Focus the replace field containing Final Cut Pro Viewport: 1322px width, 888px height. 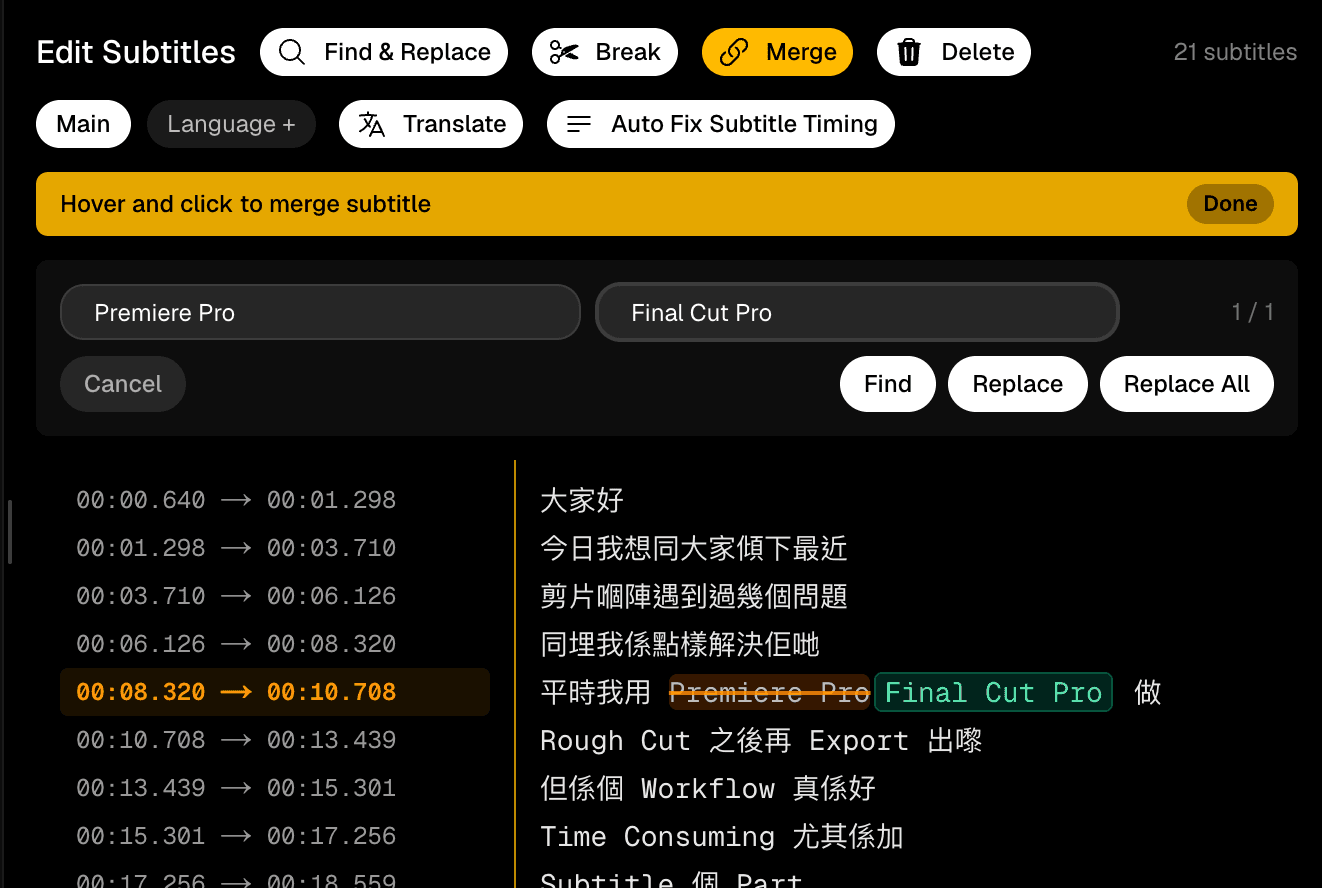857,313
